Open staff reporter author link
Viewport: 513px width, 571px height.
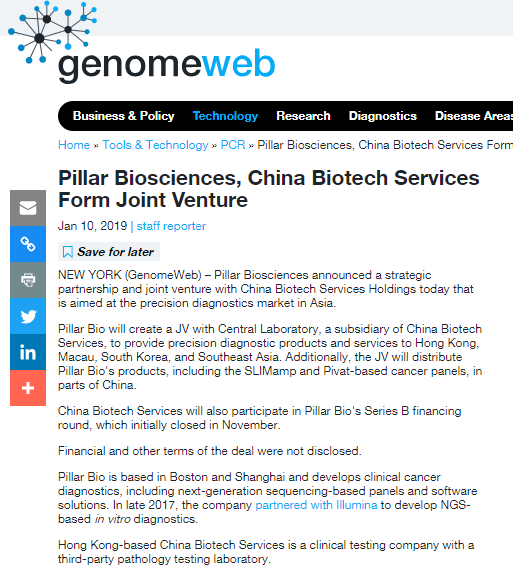[171, 226]
